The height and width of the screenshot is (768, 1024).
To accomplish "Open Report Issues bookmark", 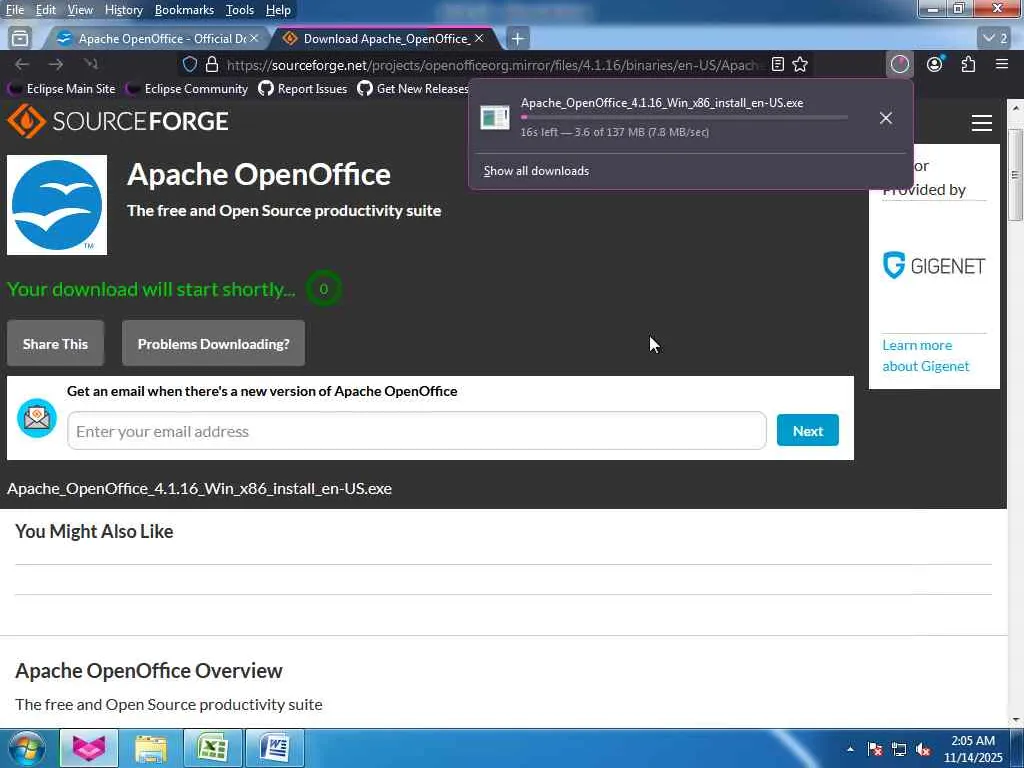I will (303, 89).
